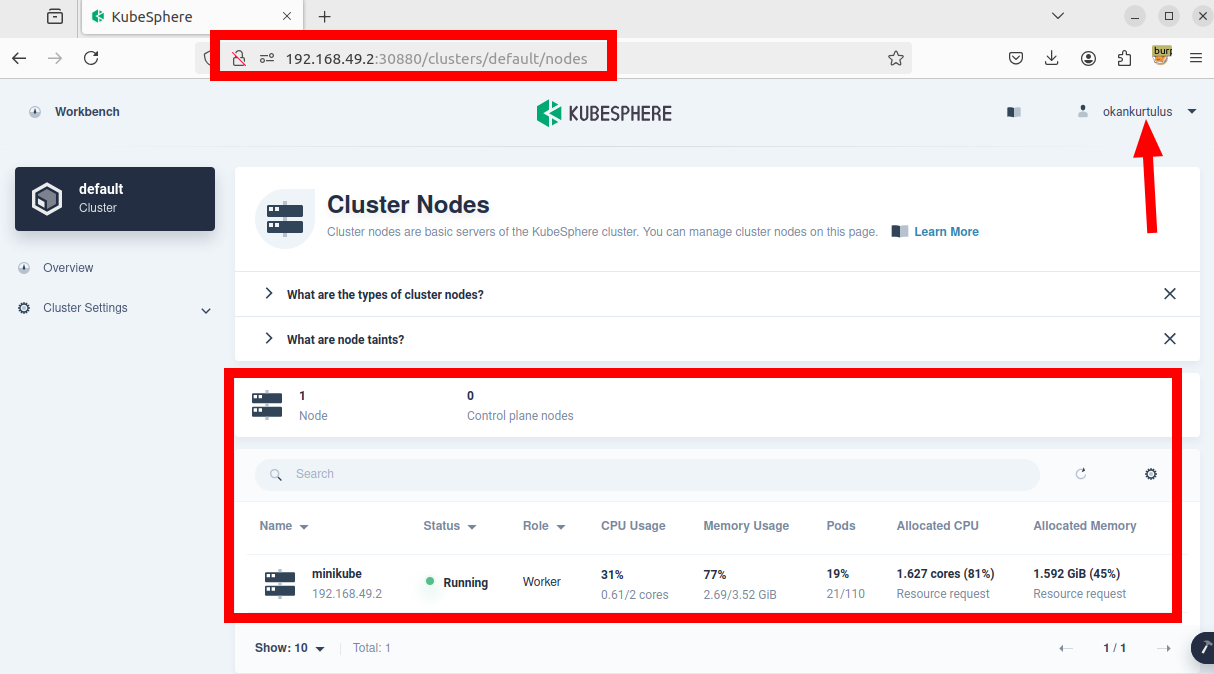
Task: Open the table column settings gear icon
Action: [x=1150, y=474]
